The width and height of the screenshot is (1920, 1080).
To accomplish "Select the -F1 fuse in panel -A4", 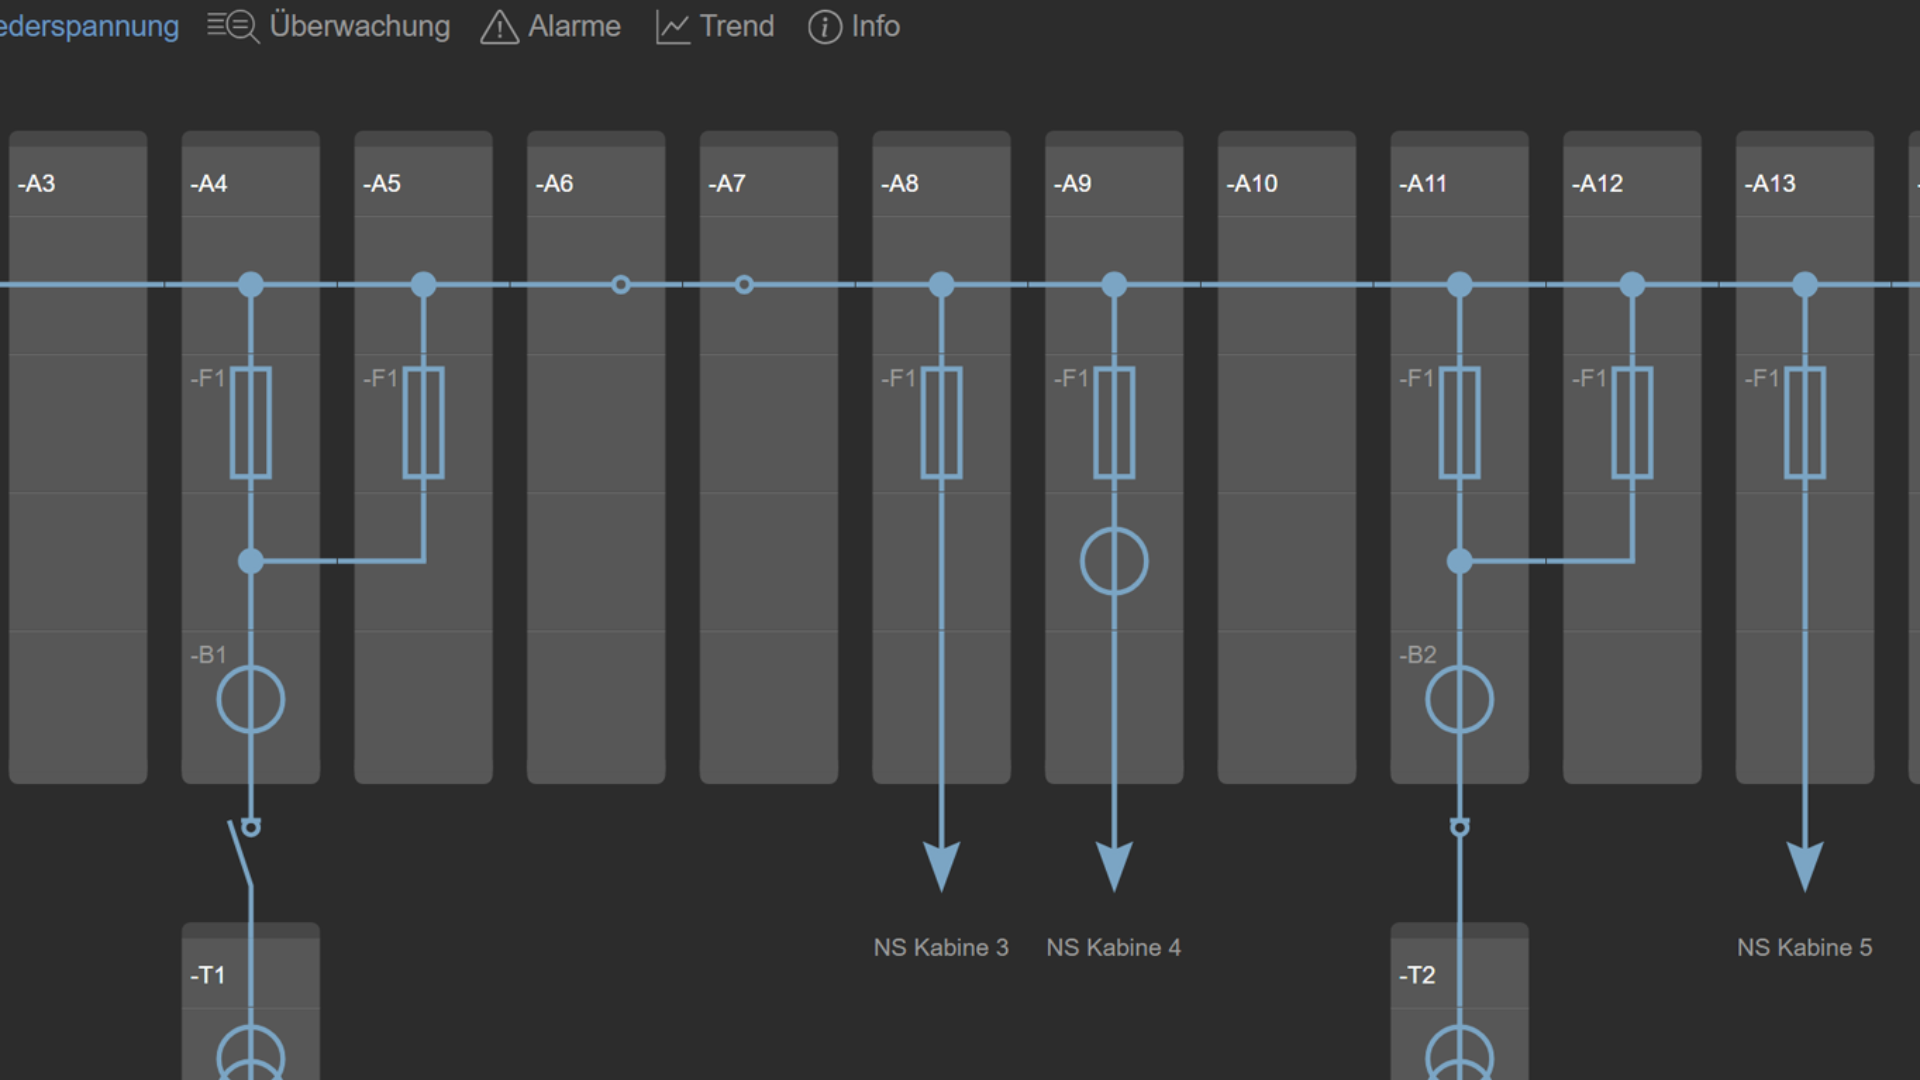I will point(251,423).
